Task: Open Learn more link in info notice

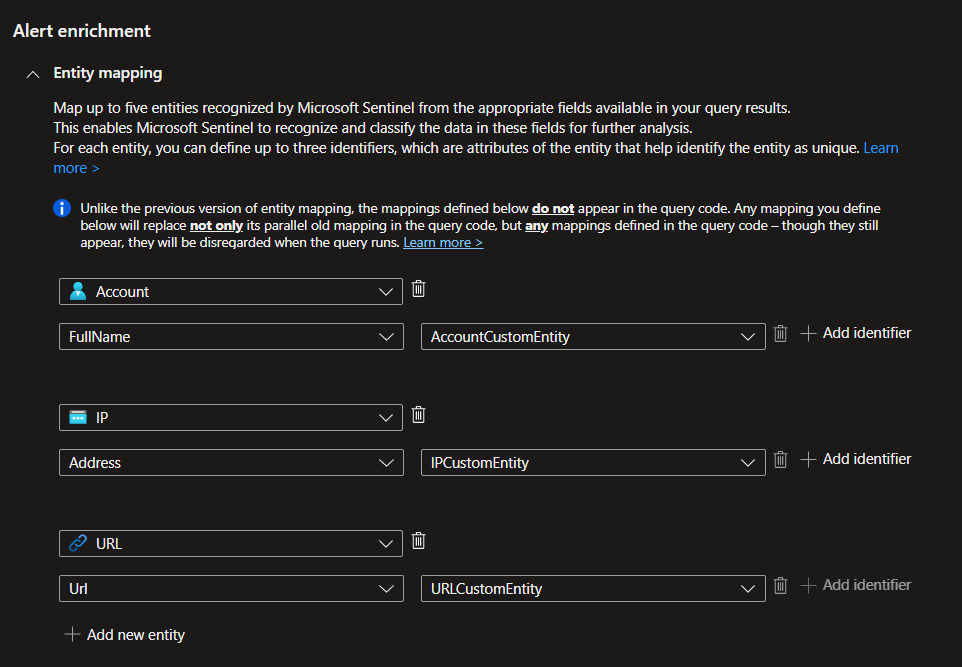Action: click(x=443, y=242)
